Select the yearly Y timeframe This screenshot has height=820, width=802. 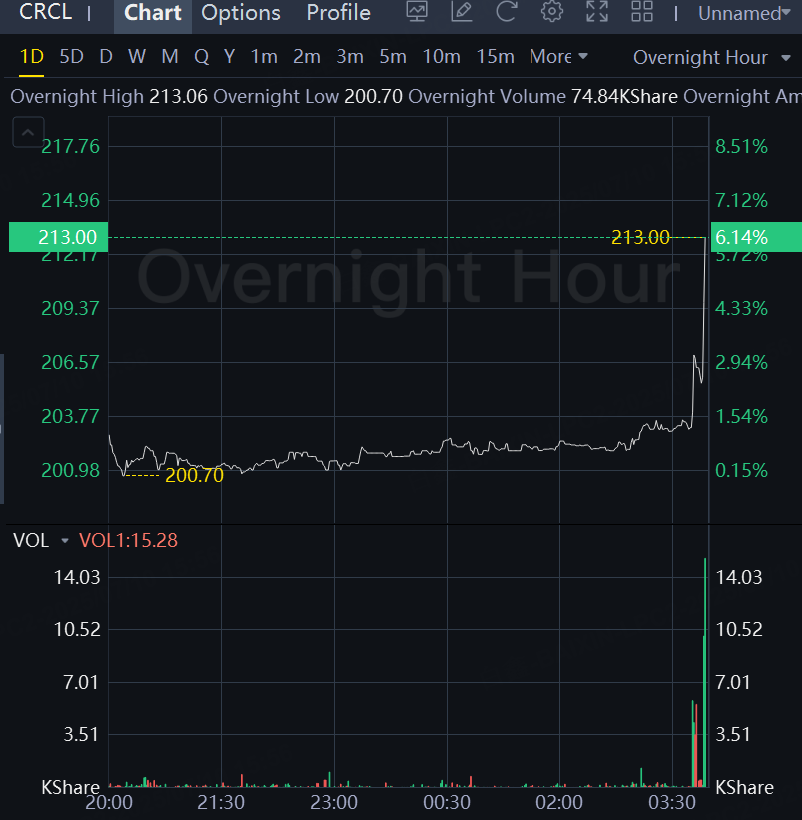pyautogui.click(x=229, y=56)
